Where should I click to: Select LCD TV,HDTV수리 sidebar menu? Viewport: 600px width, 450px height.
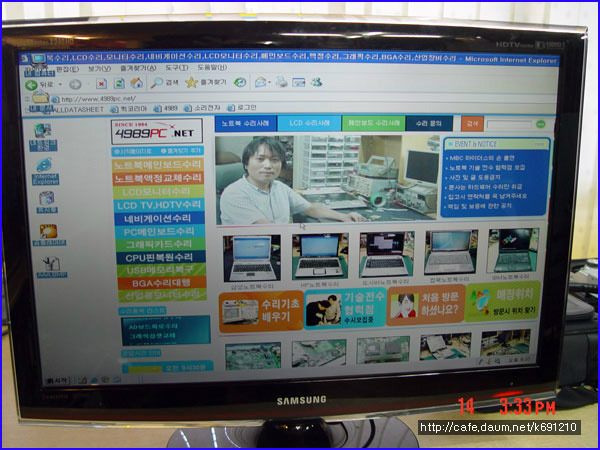[x=159, y=205]
